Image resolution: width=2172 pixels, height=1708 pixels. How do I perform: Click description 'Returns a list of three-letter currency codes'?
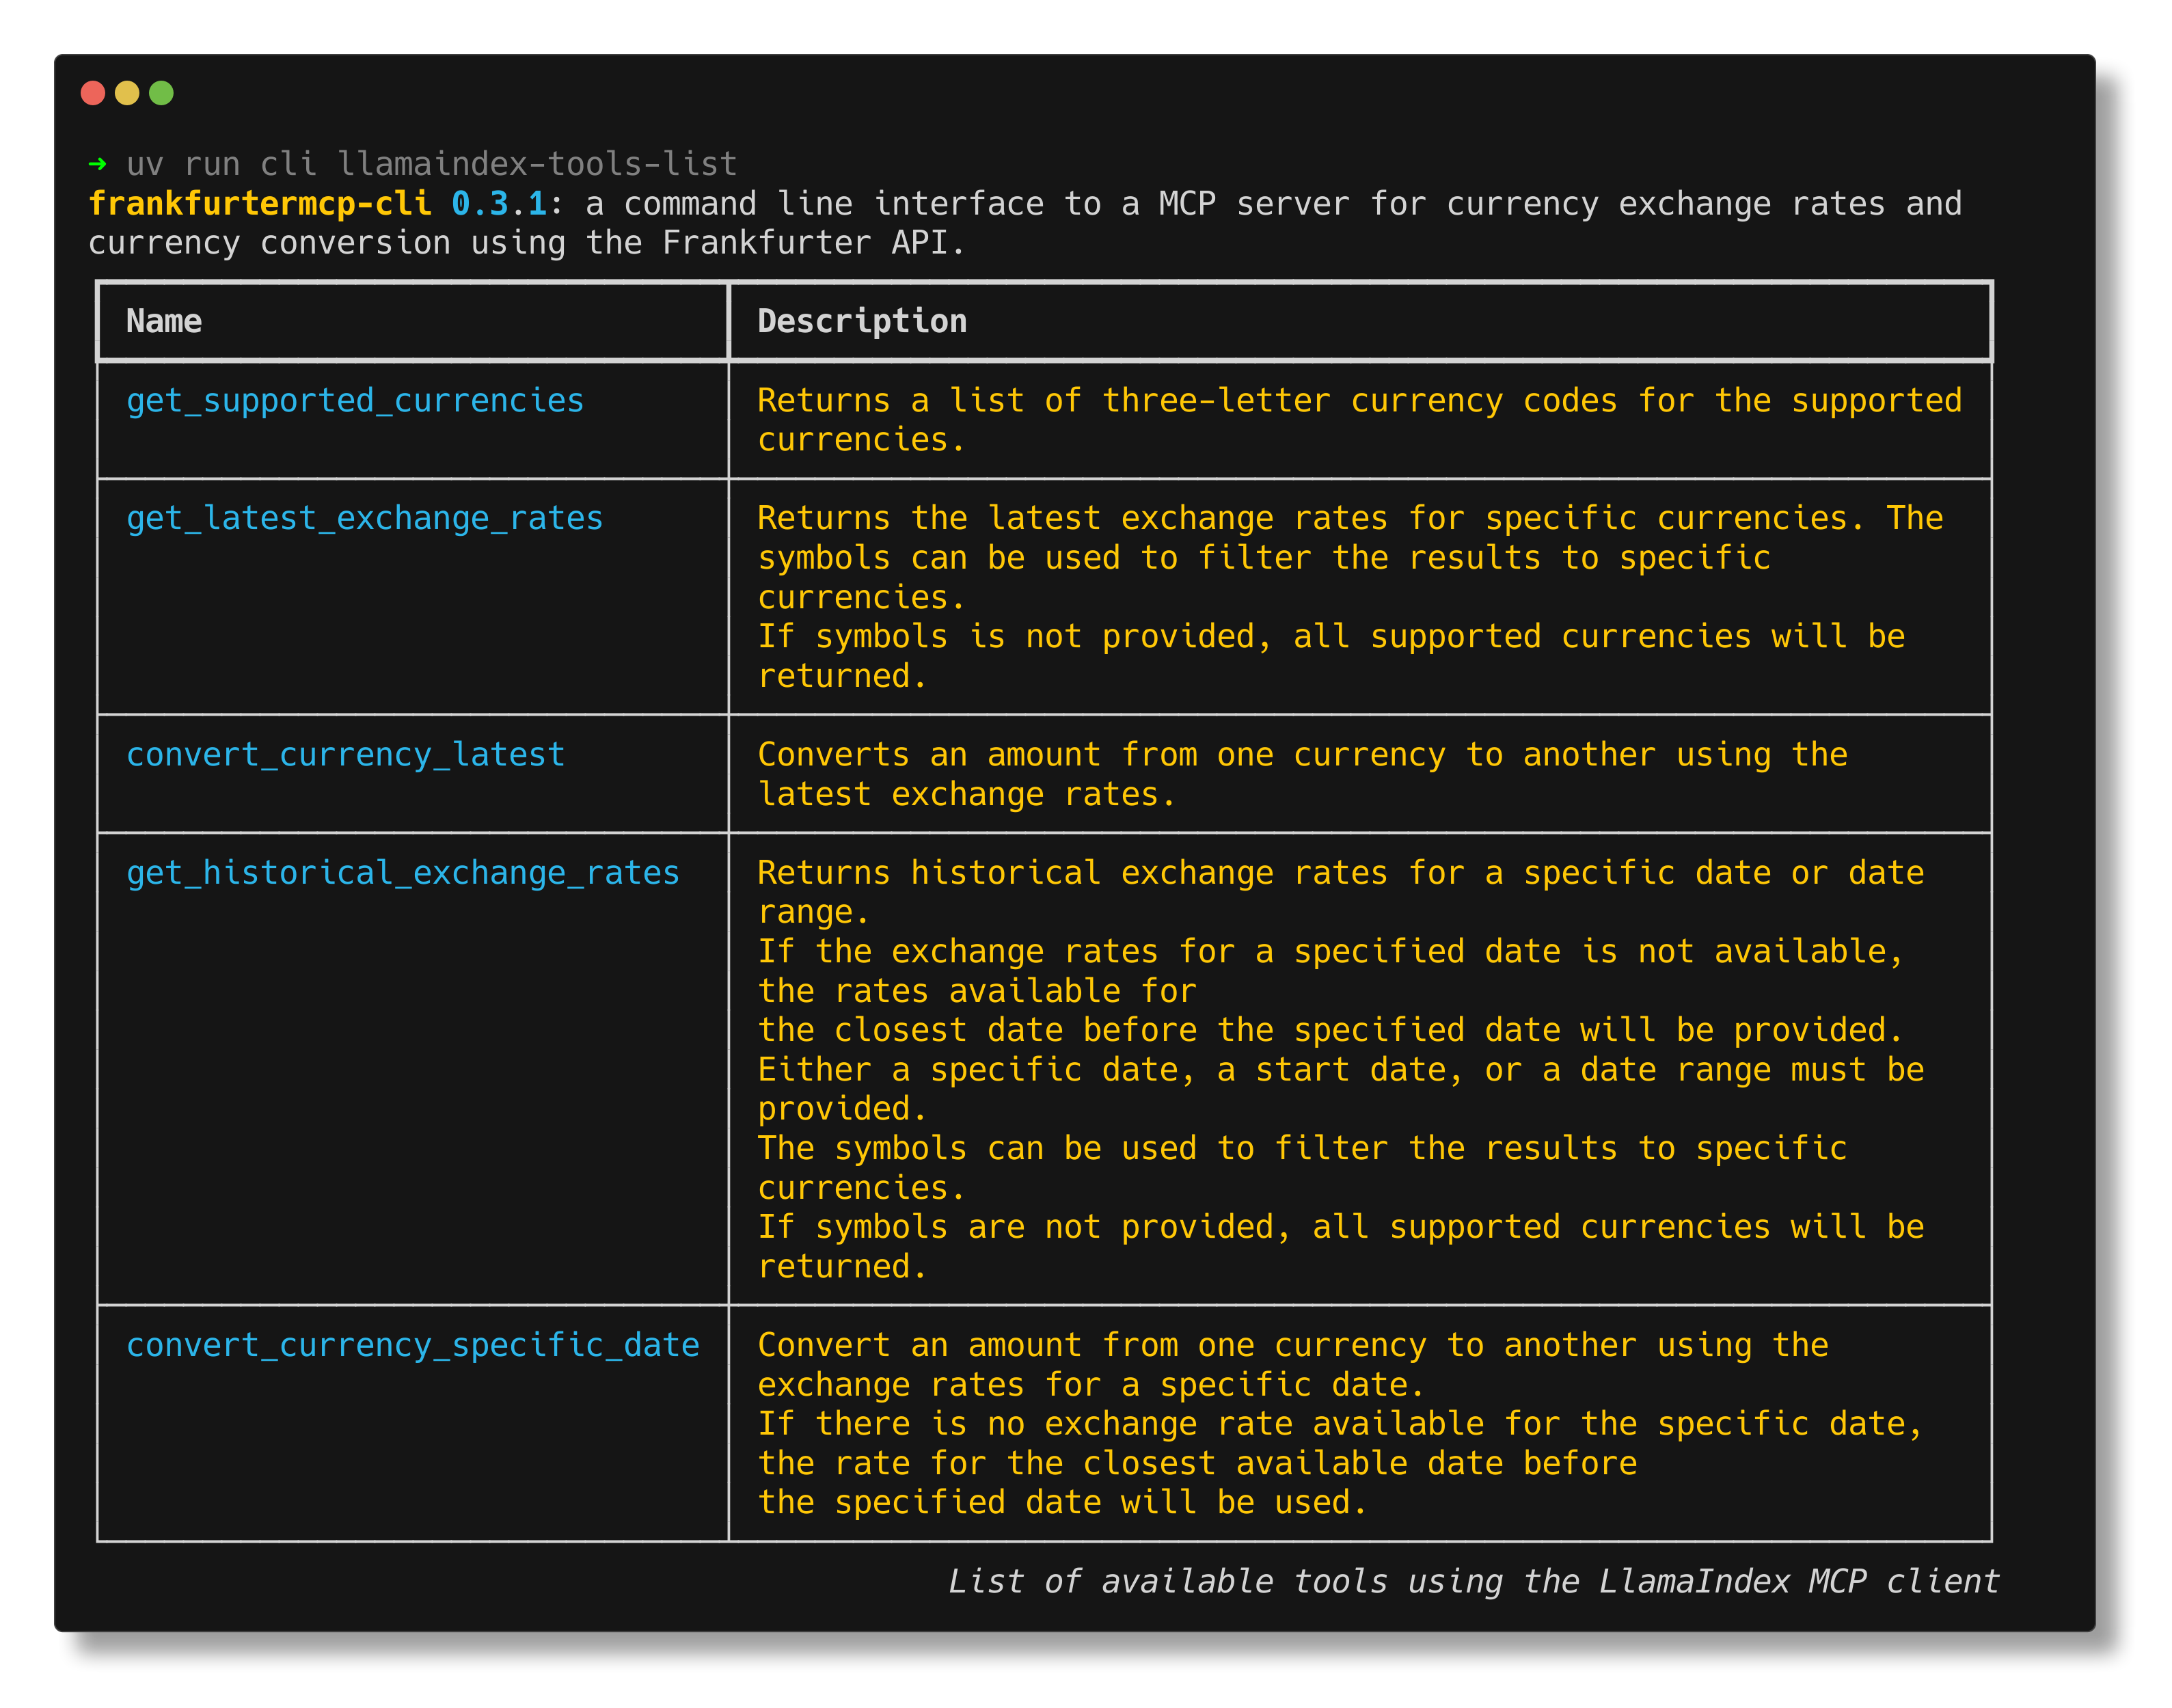(1187, 400)
